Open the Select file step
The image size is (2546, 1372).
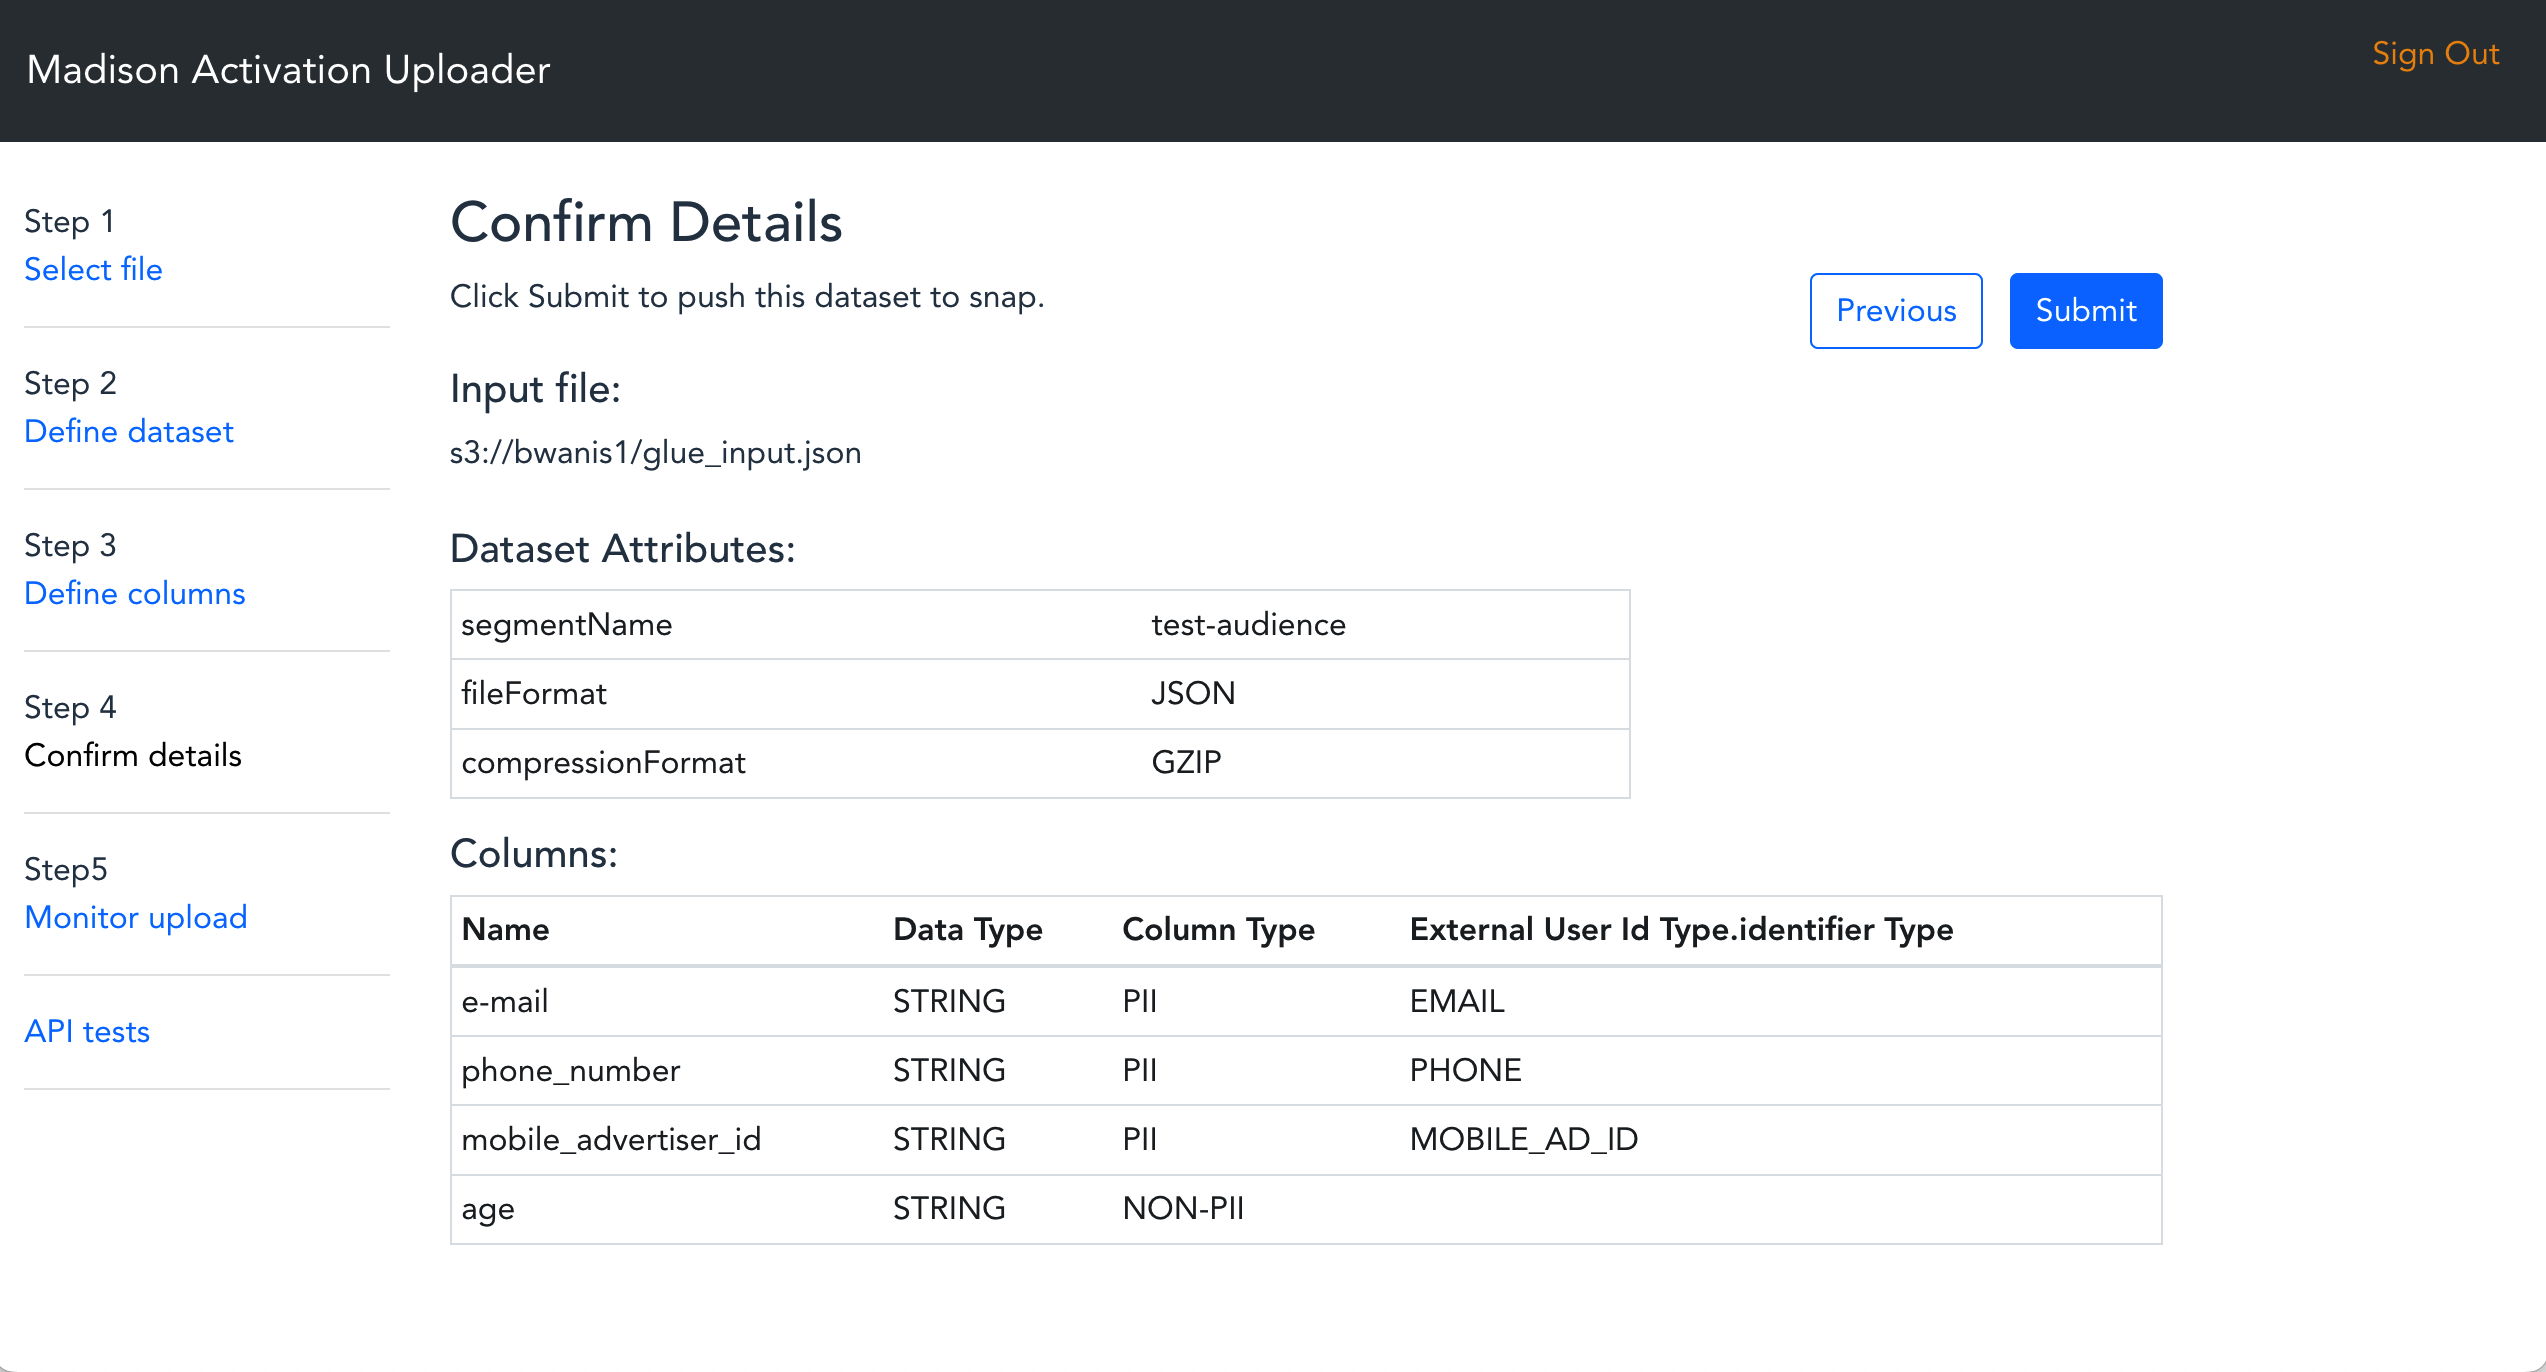click(93, 269)
